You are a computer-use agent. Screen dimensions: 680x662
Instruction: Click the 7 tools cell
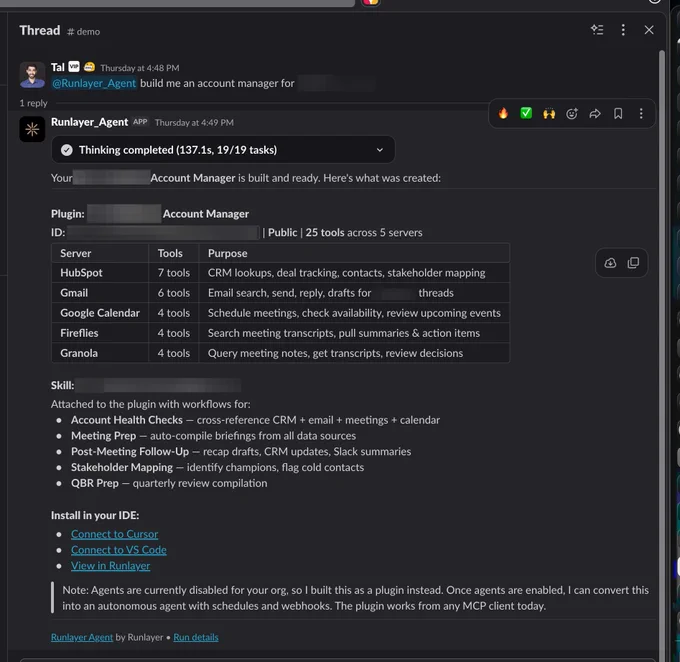coord(174,273)
